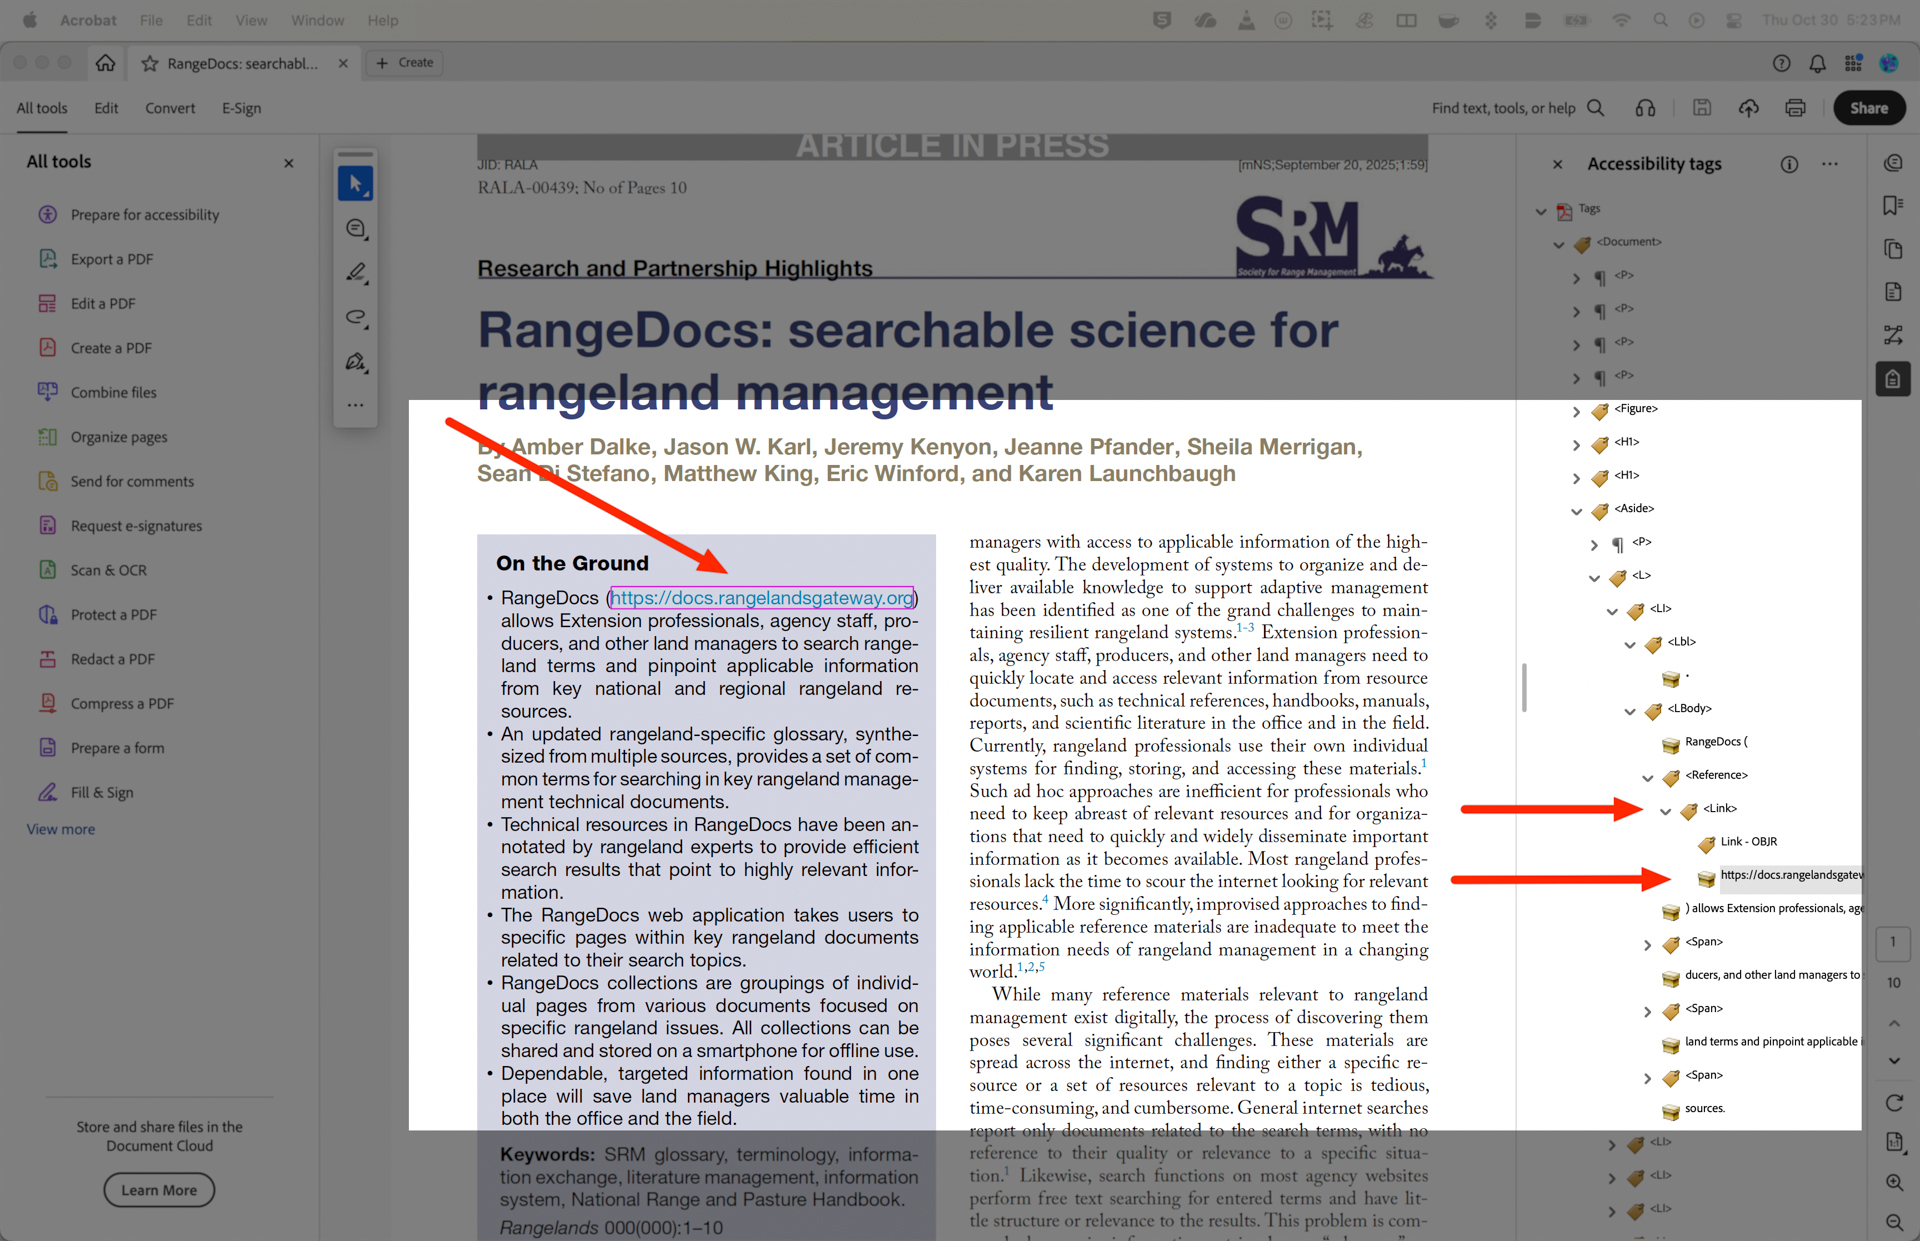Image resolution: width=1920 pixels, height=1241 pixels.
Task: Select the annotation selection arrow tool
Action: (355, 183)
